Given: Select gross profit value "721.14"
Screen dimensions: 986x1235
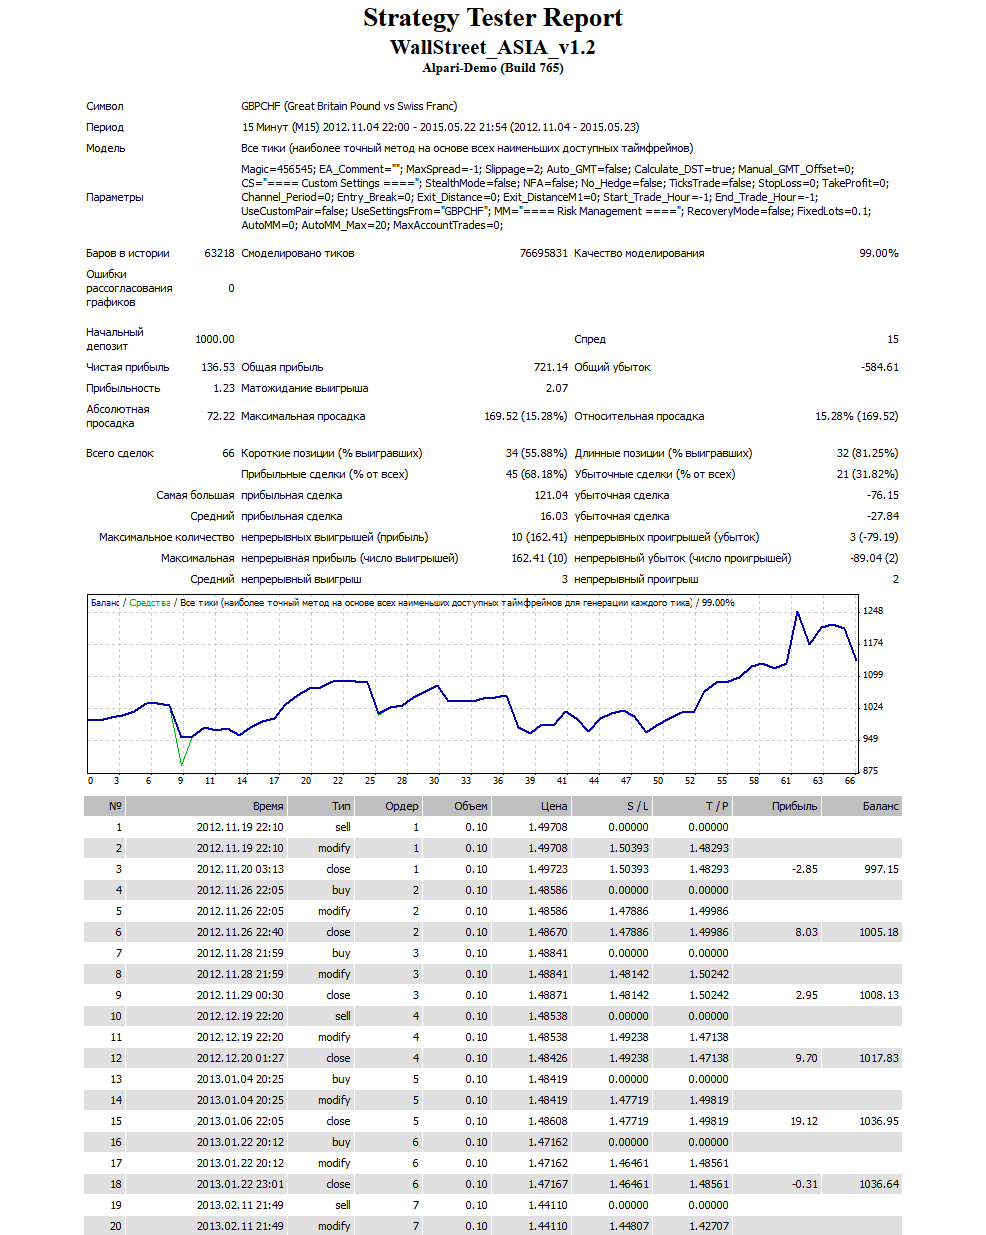Looking at the screenshot, I should [x=551, y=367].
